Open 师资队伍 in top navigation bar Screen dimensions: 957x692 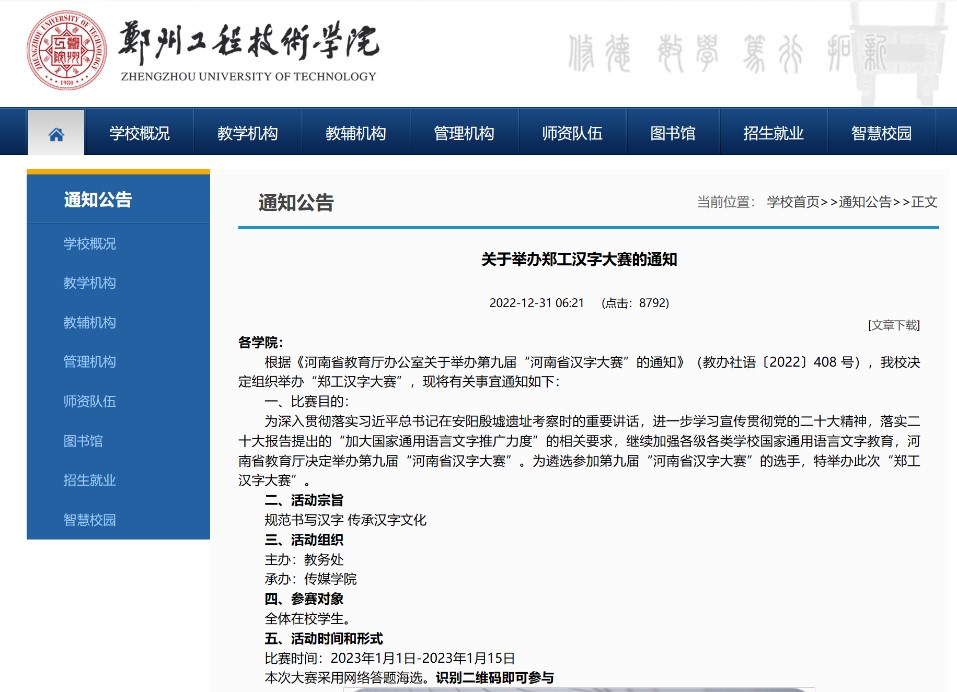tap(572, 133)
